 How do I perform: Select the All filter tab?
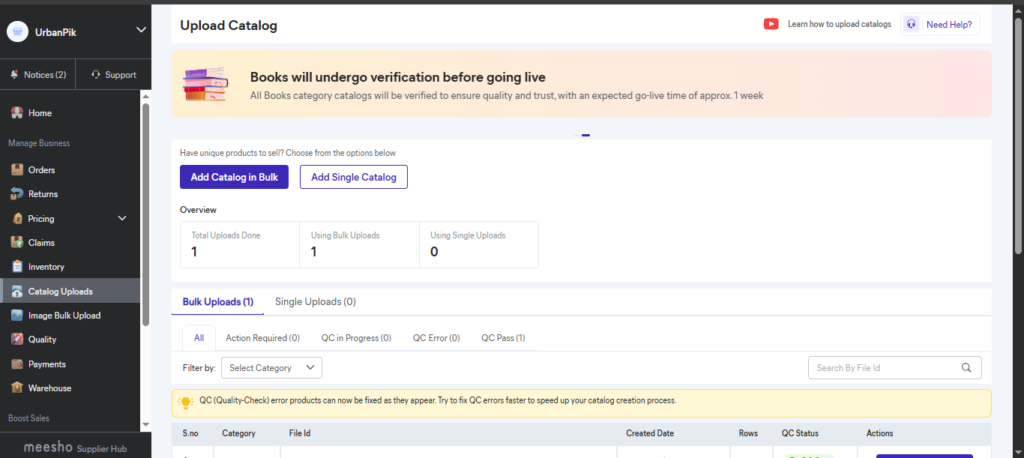pyautogui.click(x=199, y=338)
